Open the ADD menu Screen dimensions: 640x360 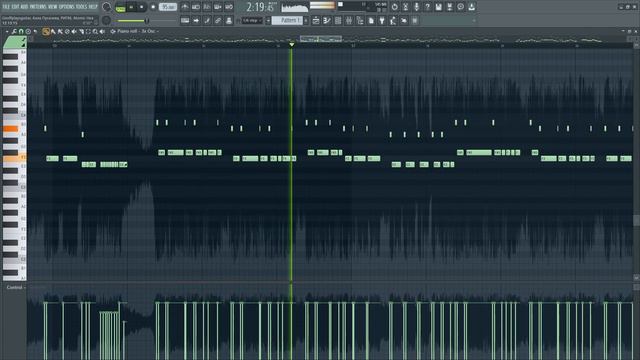pos(24,7)
